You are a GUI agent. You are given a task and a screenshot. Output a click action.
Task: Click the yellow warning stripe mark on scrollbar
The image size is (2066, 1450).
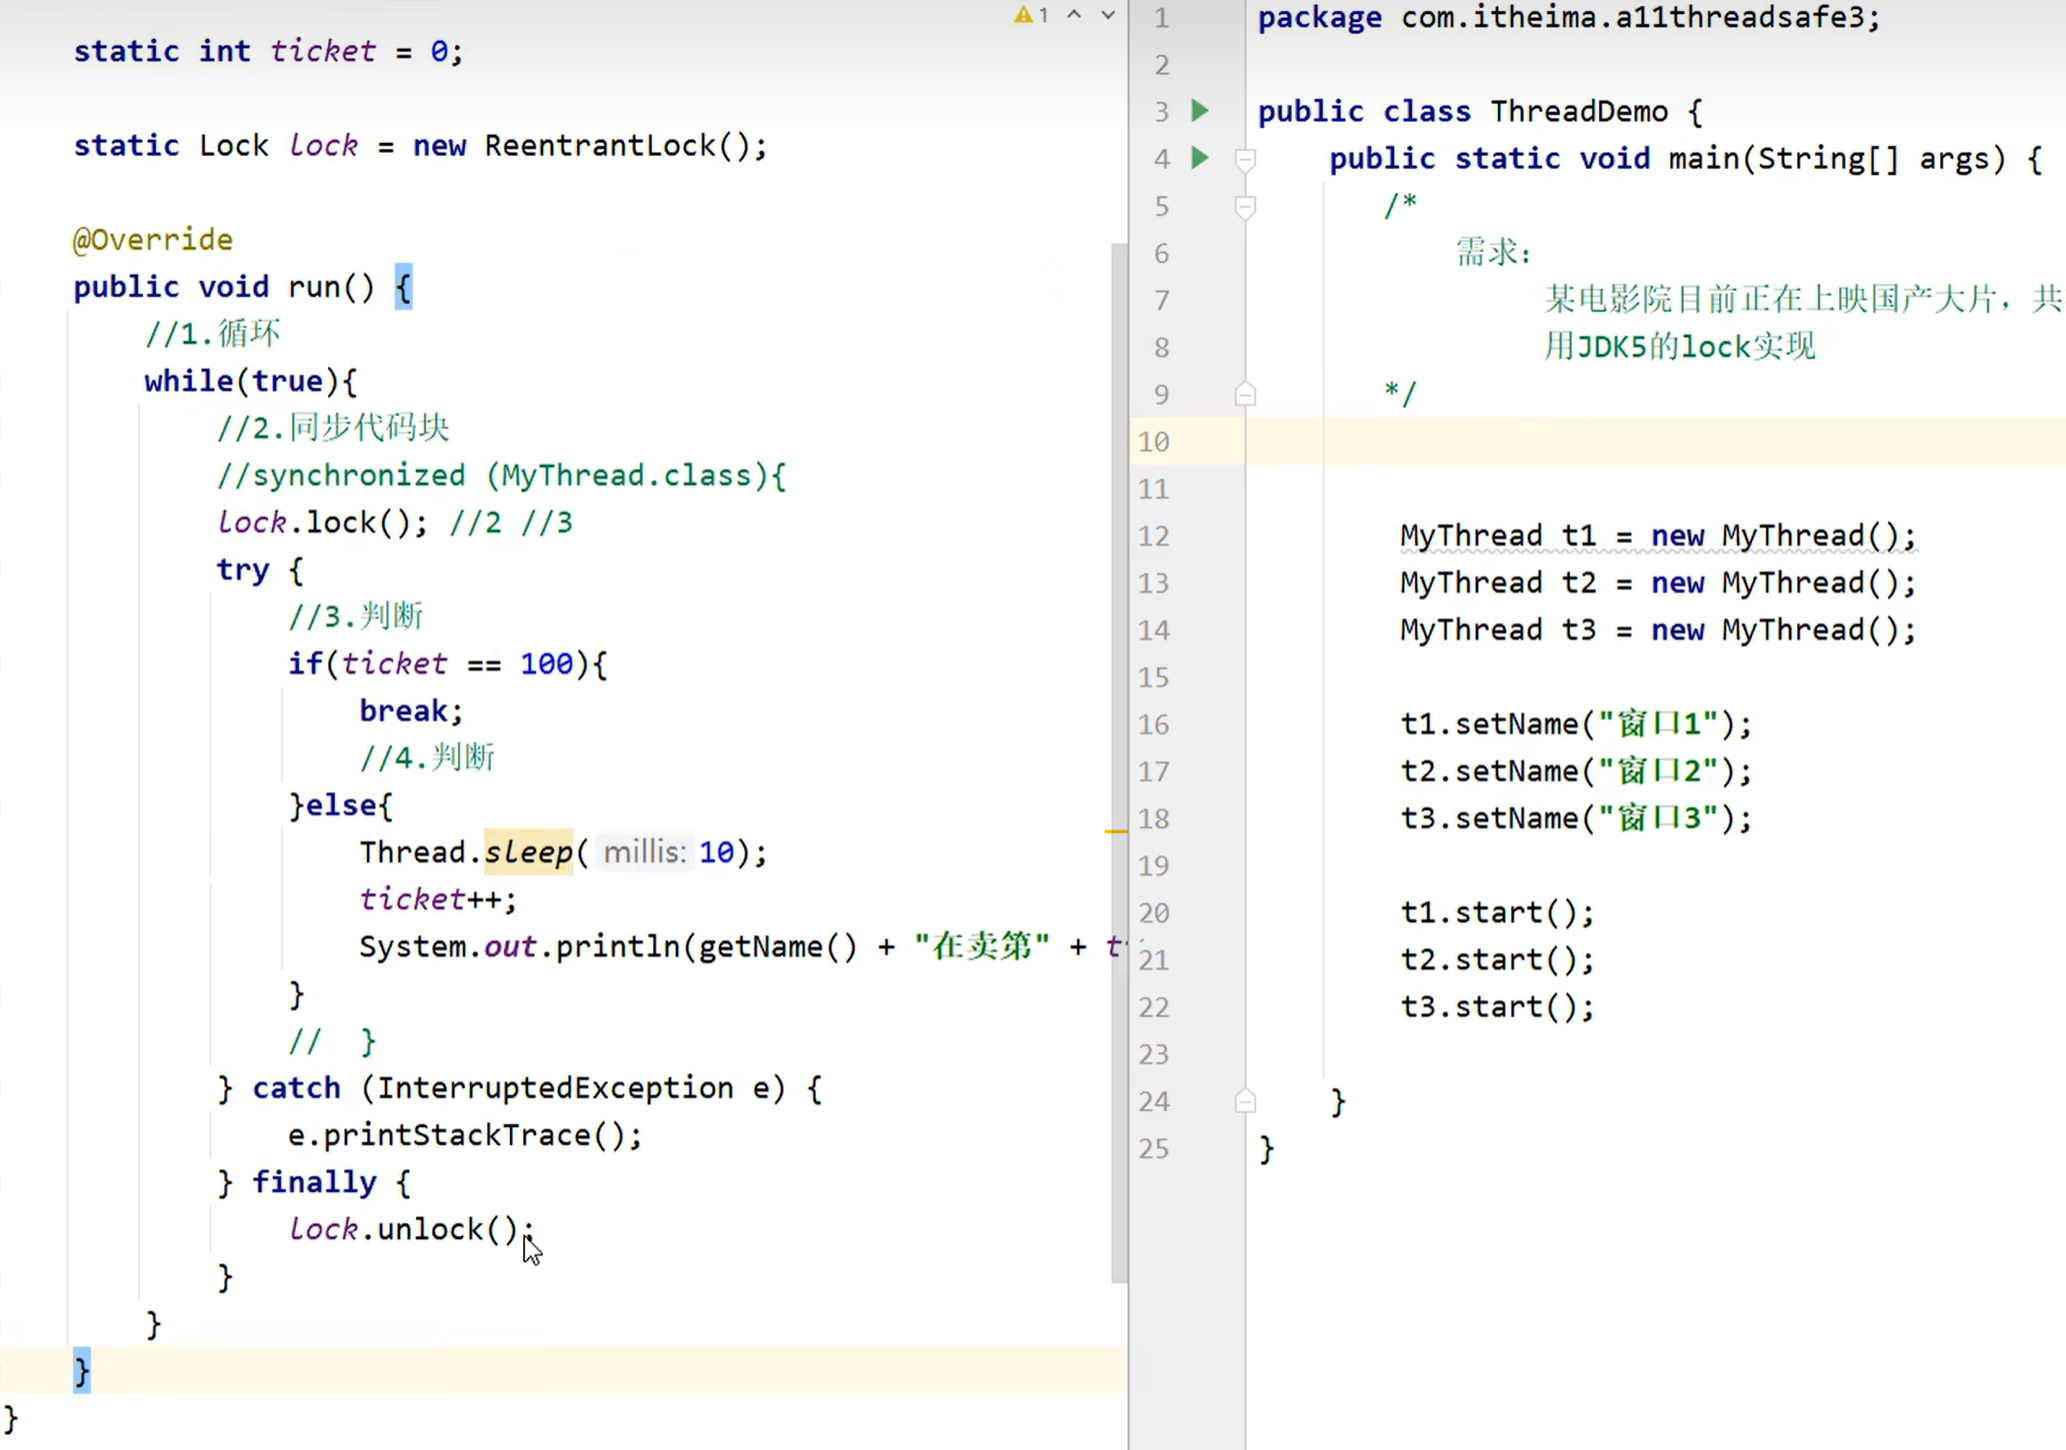(x=1116, y=831)
